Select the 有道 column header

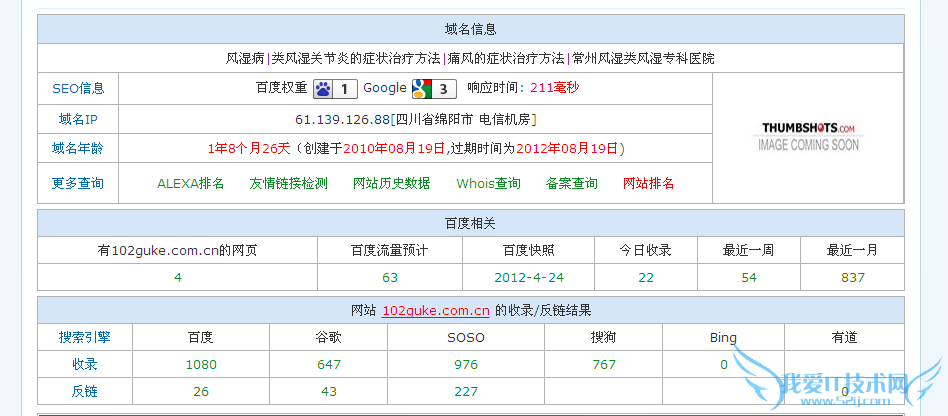[844, 337]
